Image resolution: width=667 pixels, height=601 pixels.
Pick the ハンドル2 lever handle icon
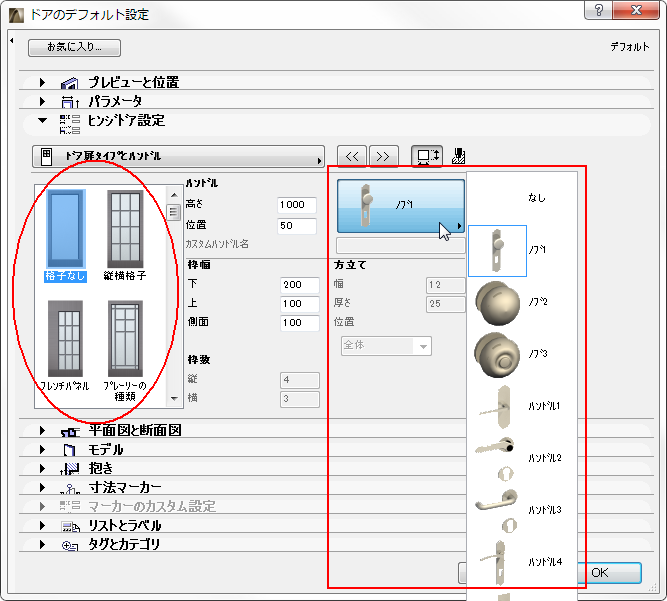click(496, 459)
